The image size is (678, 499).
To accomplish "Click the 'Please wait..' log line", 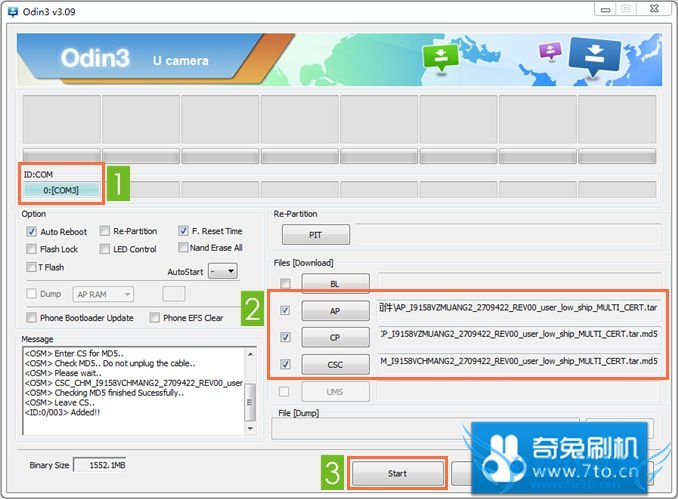I will click(x=63, y=373).
